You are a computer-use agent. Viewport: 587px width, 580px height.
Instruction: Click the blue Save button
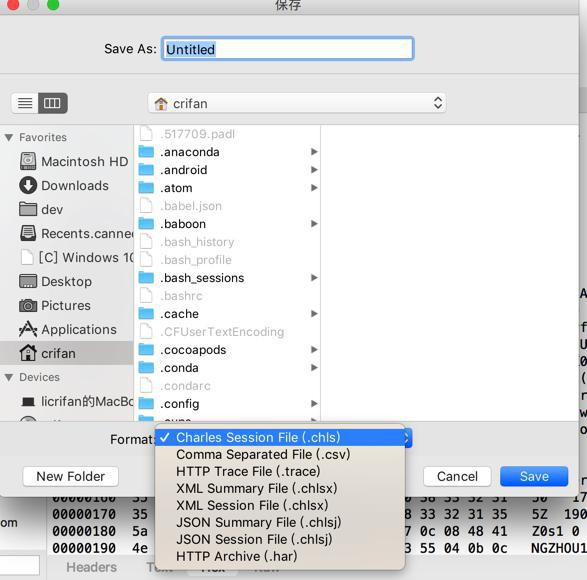[534, 476]
